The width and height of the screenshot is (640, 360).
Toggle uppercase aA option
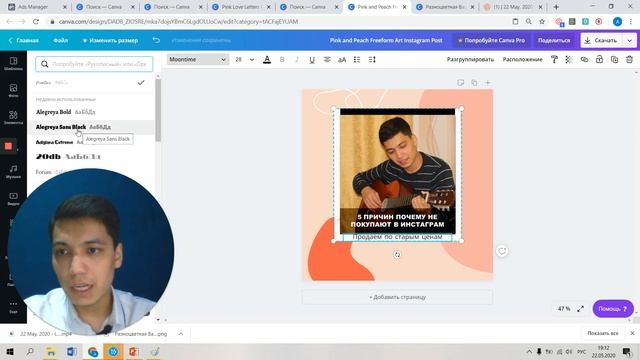tap(342, 60)
